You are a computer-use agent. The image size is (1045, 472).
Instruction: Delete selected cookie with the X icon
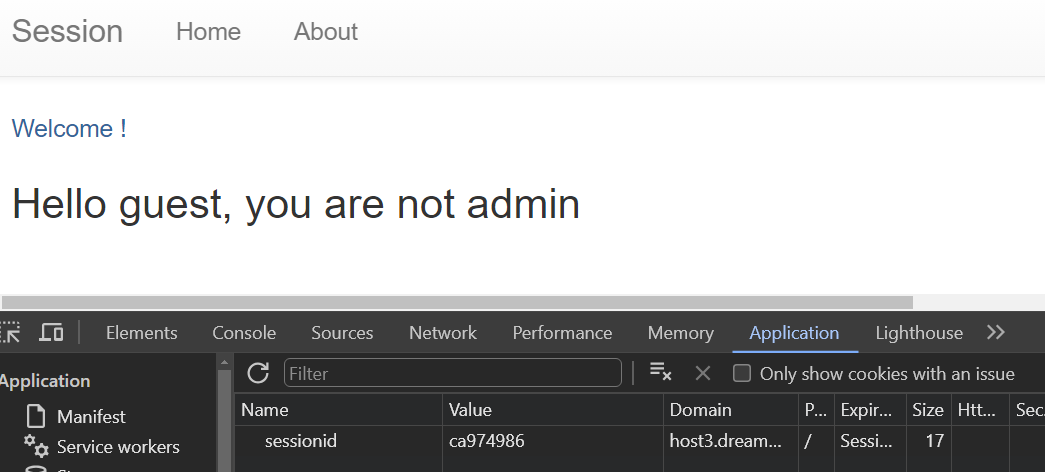(702, 373)
